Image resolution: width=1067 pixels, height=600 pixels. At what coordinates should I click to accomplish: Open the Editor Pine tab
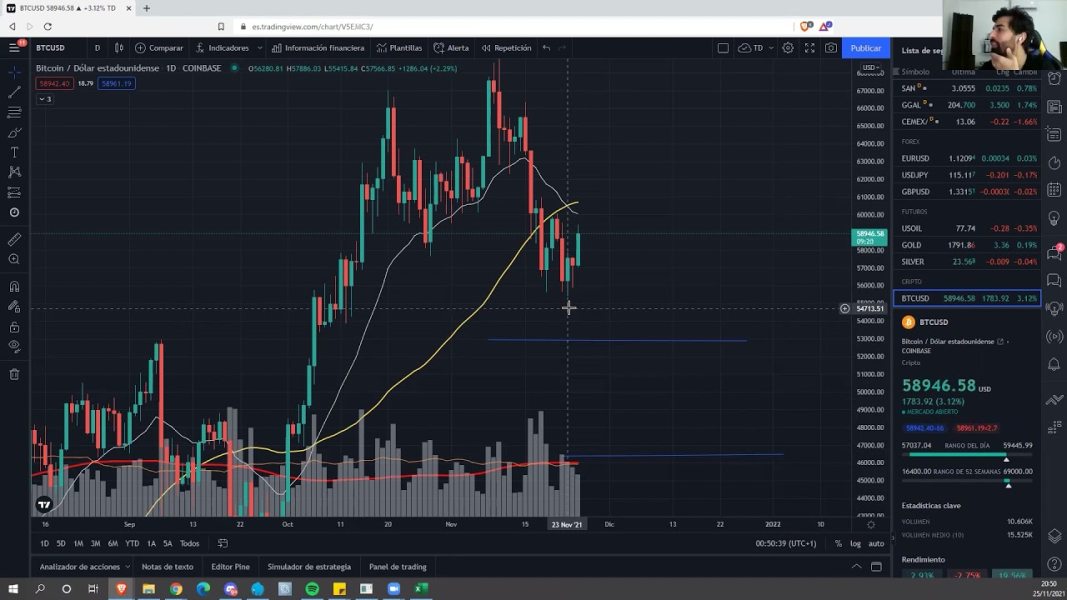point(230,567)
